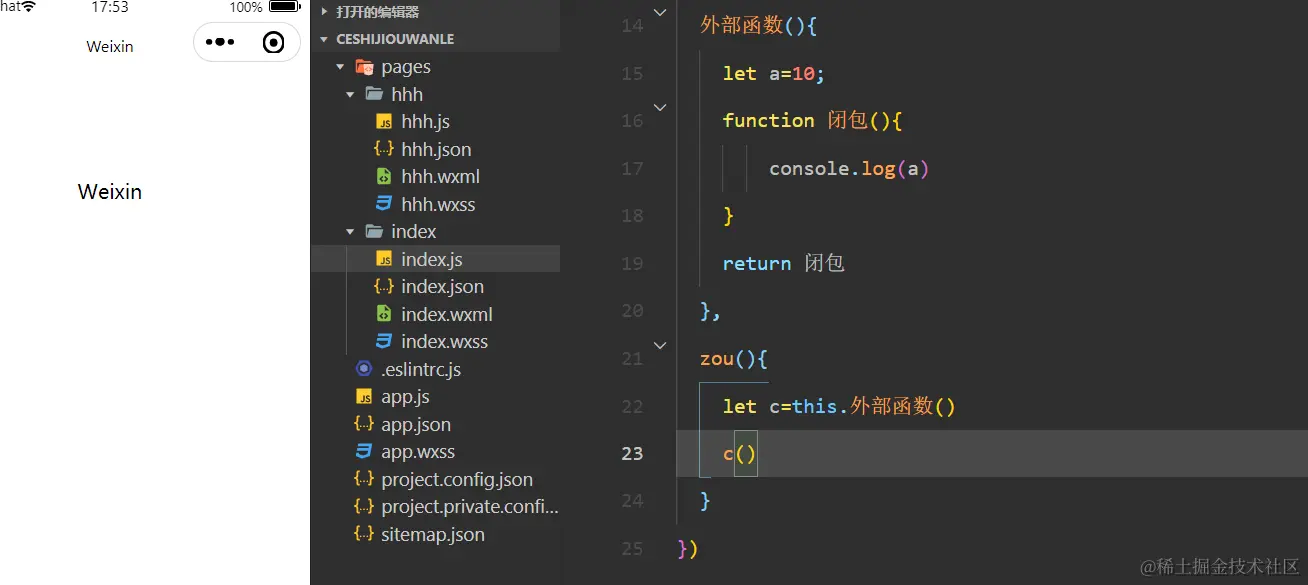Click the 'let c=this.外部函数()' line

coord(839,406)
